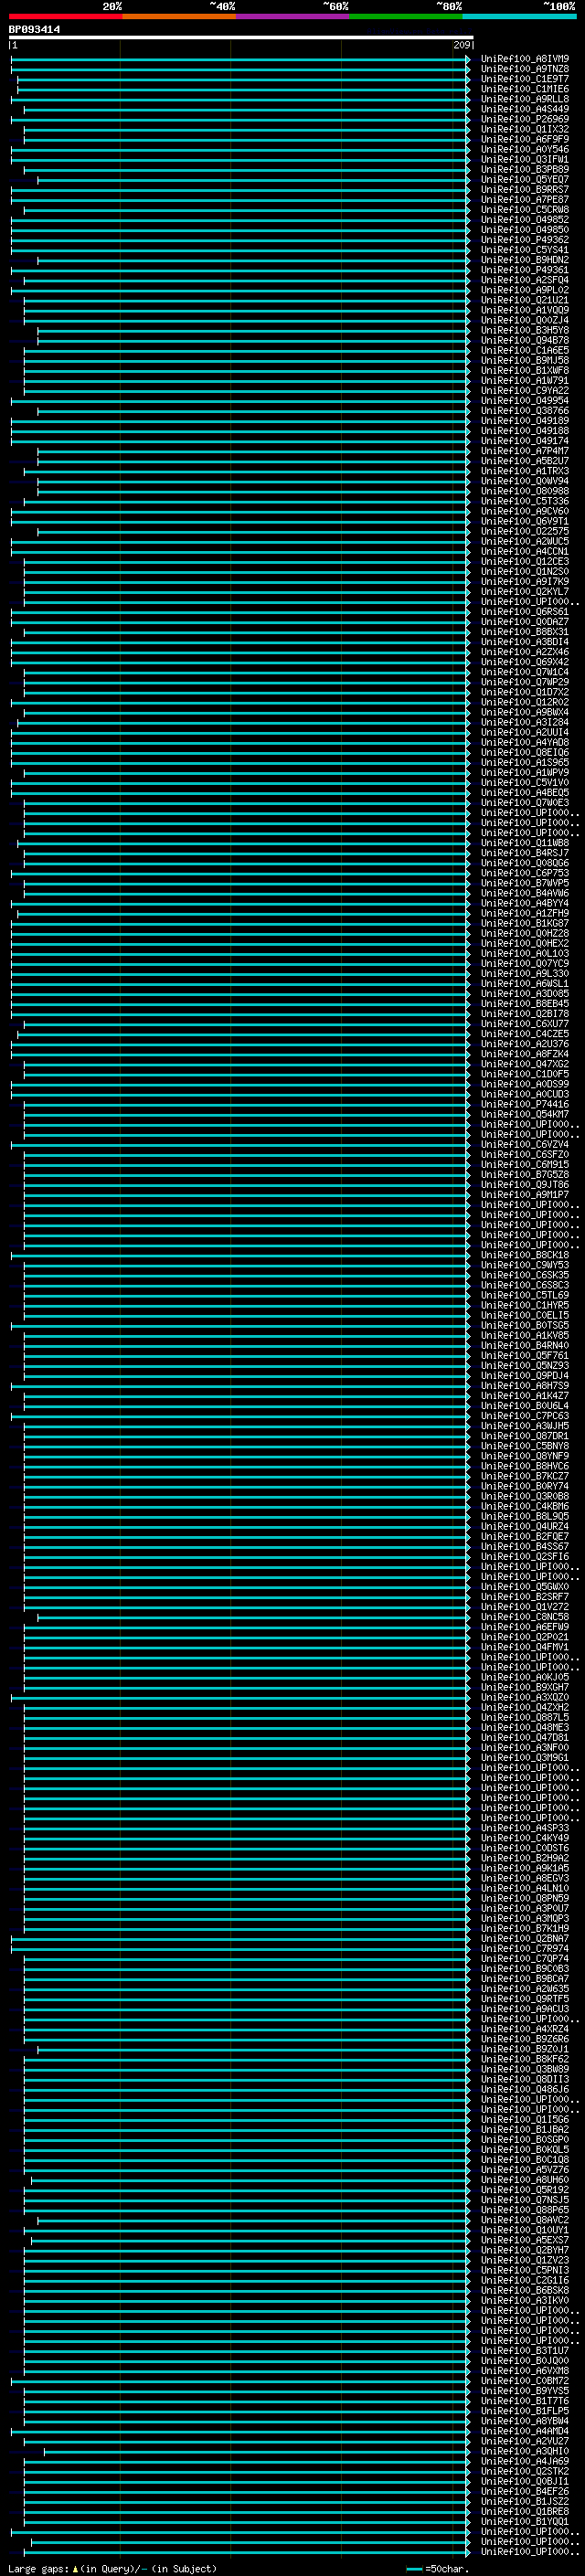The width and height of the screenshot is (585, 2576).
Task: Click the UniRef100_P26969 label
Action: [x=525, y=119]
